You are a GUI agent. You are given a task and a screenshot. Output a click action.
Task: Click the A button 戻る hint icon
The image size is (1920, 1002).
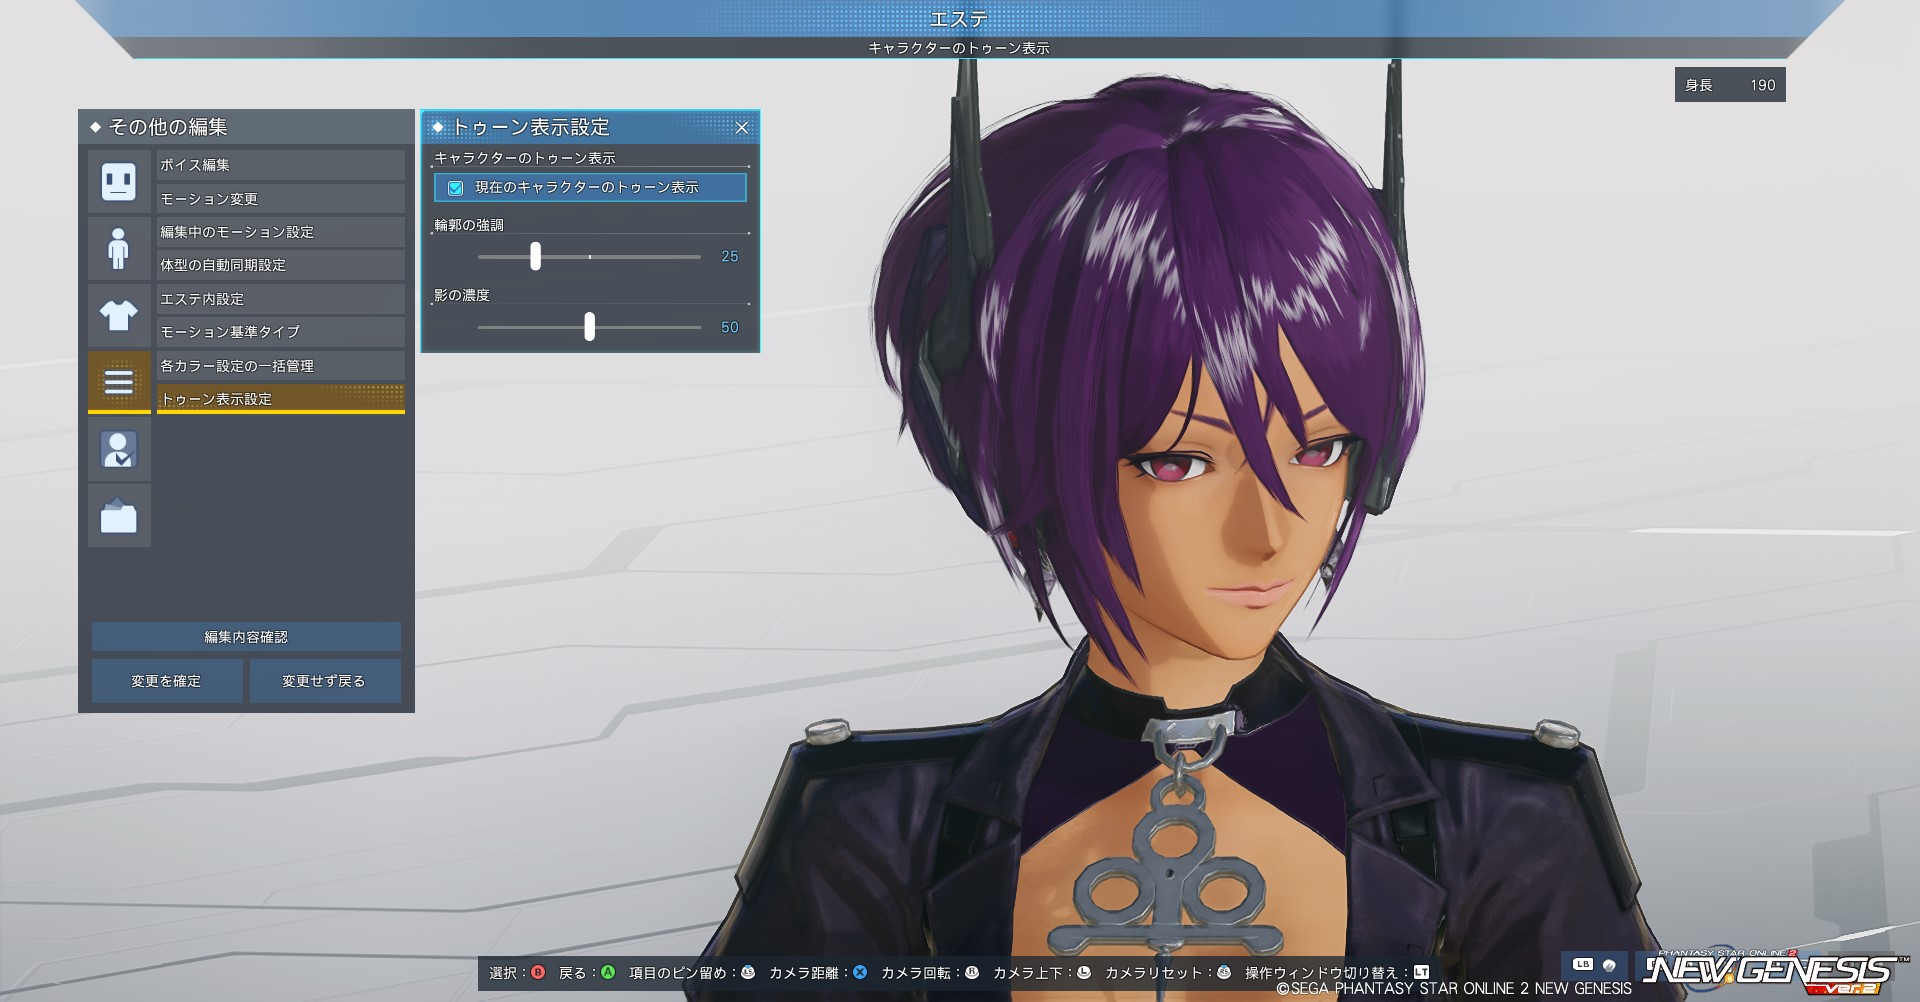pos(607,972)
